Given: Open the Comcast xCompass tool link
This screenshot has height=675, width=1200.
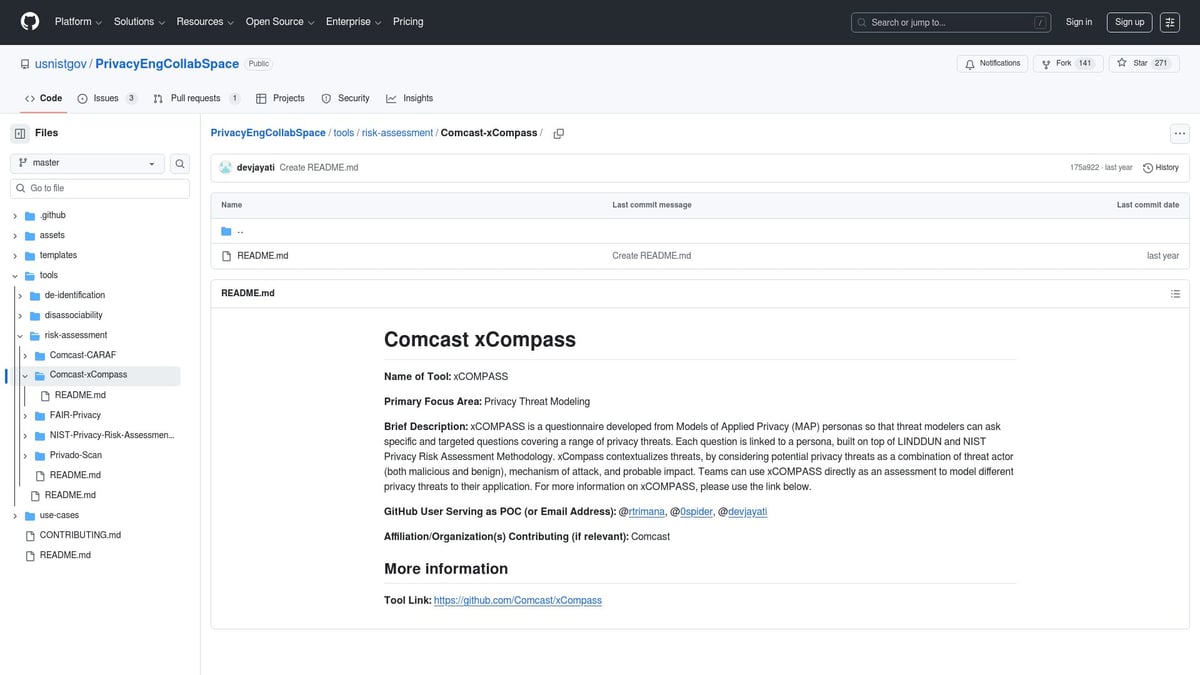Looking at the screenshot, I should [x=517, y=600].
